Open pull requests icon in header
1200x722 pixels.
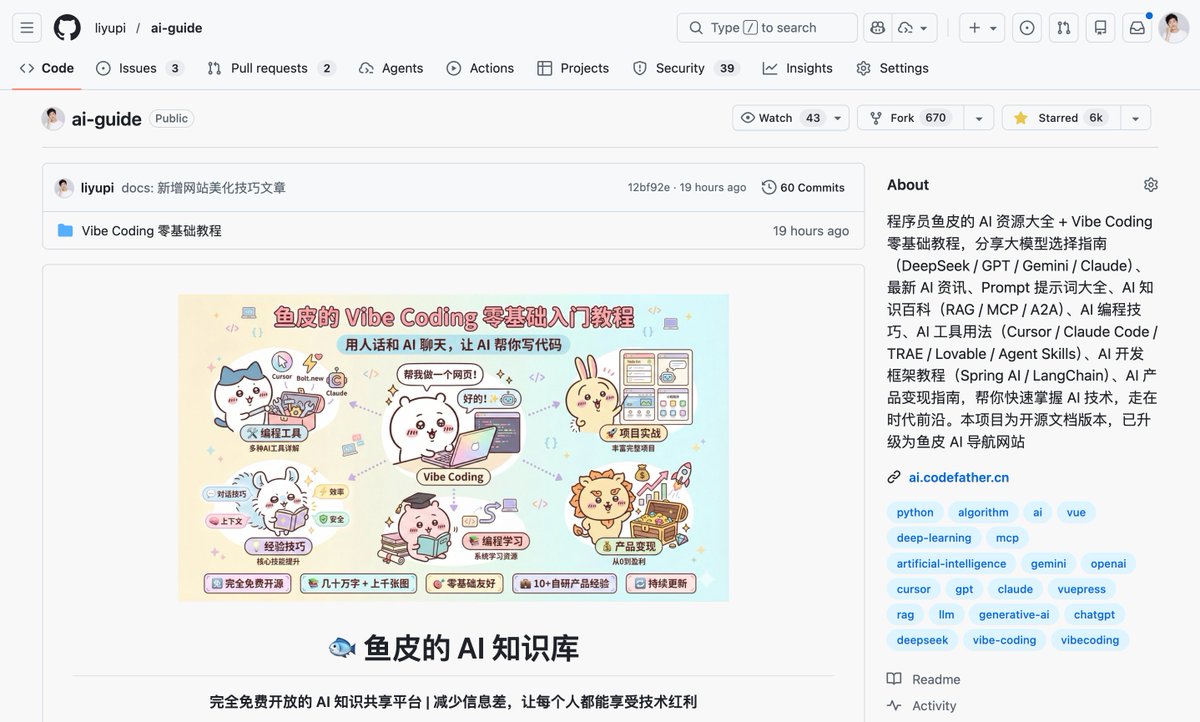point(1064,28)
